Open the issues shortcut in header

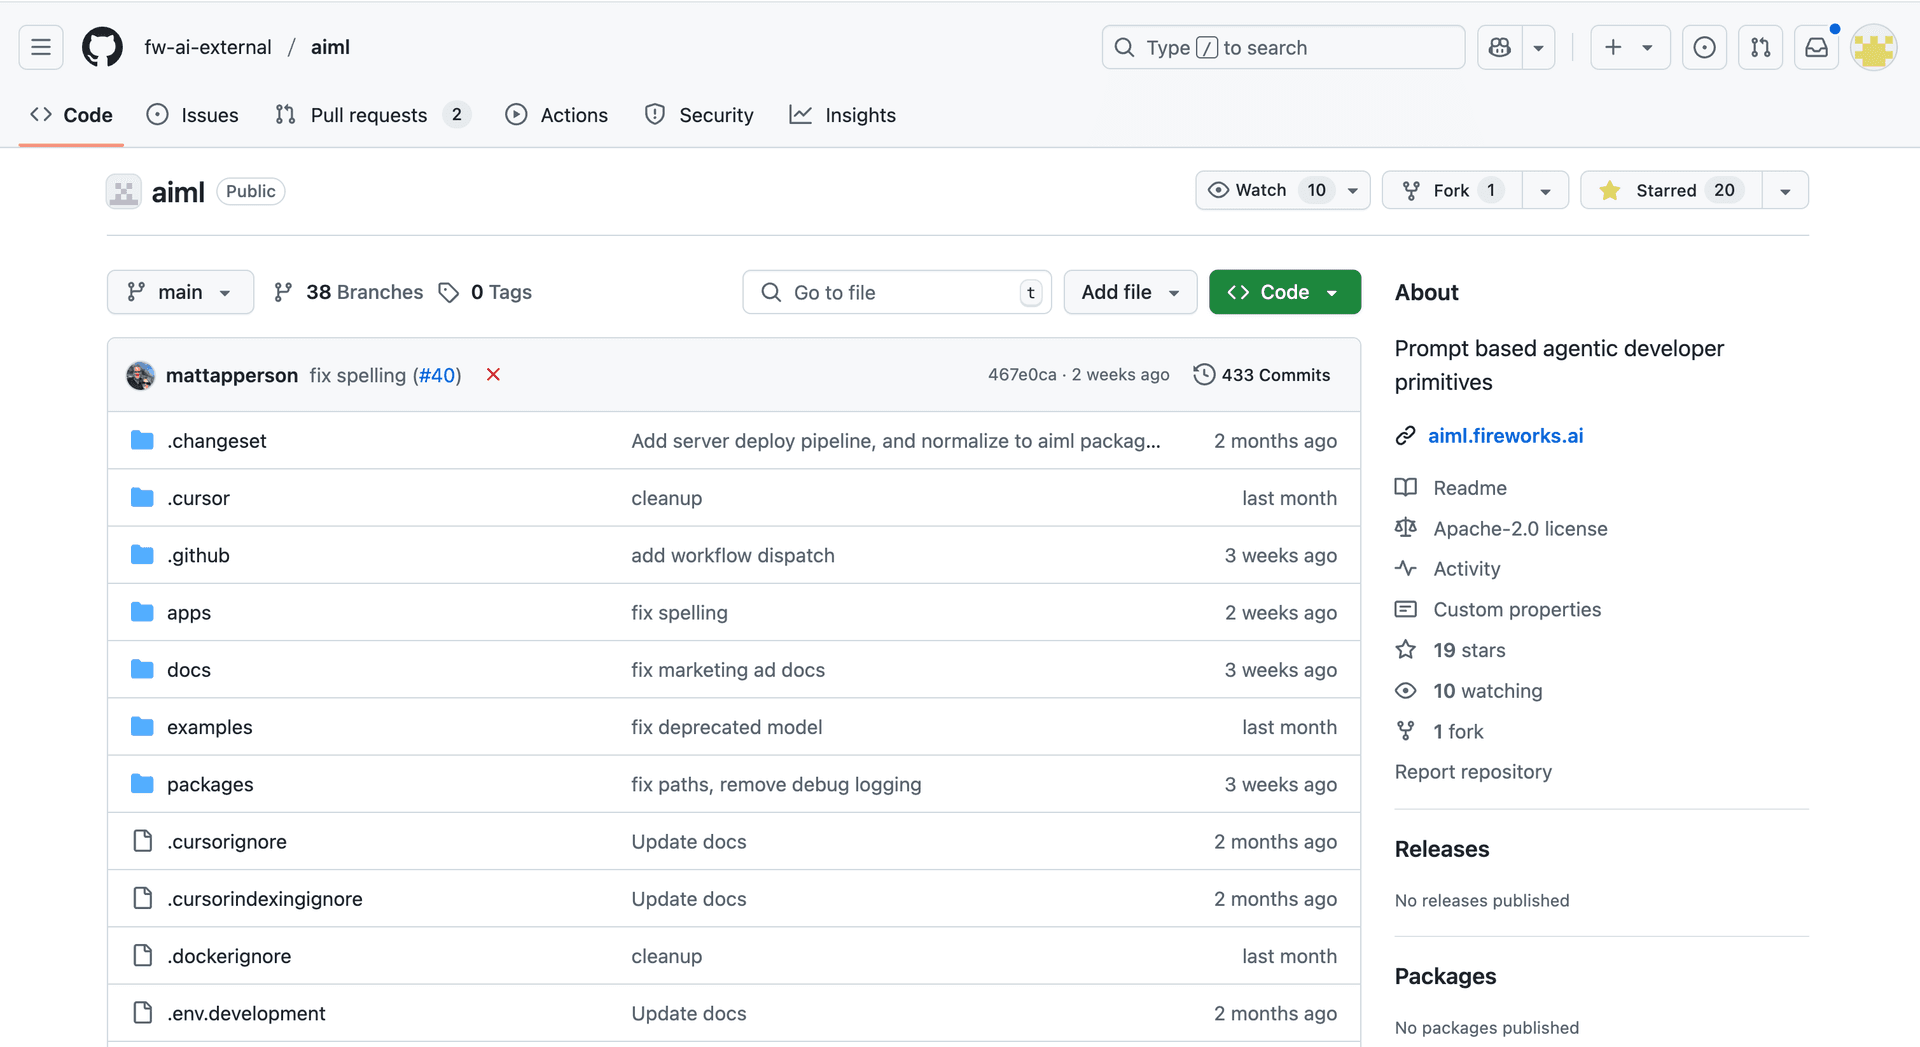(x=1705, y=47)
